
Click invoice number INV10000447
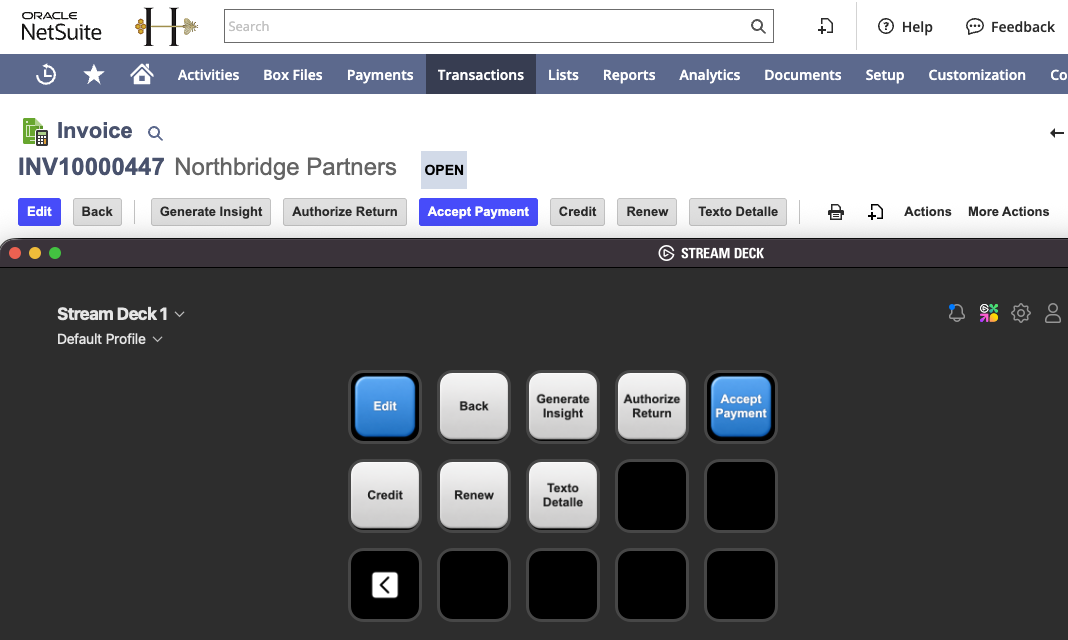(x=91, y=167)
